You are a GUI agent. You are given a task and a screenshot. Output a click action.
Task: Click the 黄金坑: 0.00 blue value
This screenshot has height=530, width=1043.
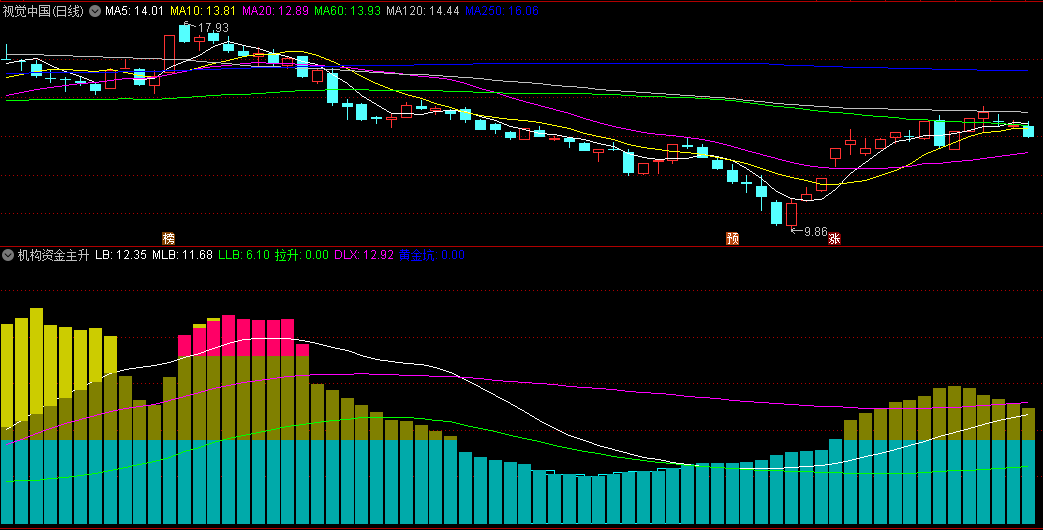pos(432,255)
